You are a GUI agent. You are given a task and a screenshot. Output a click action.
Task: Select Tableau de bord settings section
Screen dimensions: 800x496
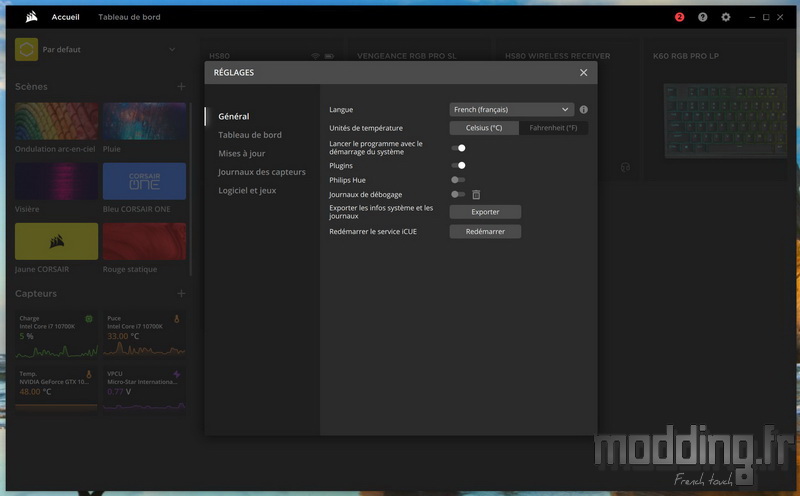coord(250,135)
